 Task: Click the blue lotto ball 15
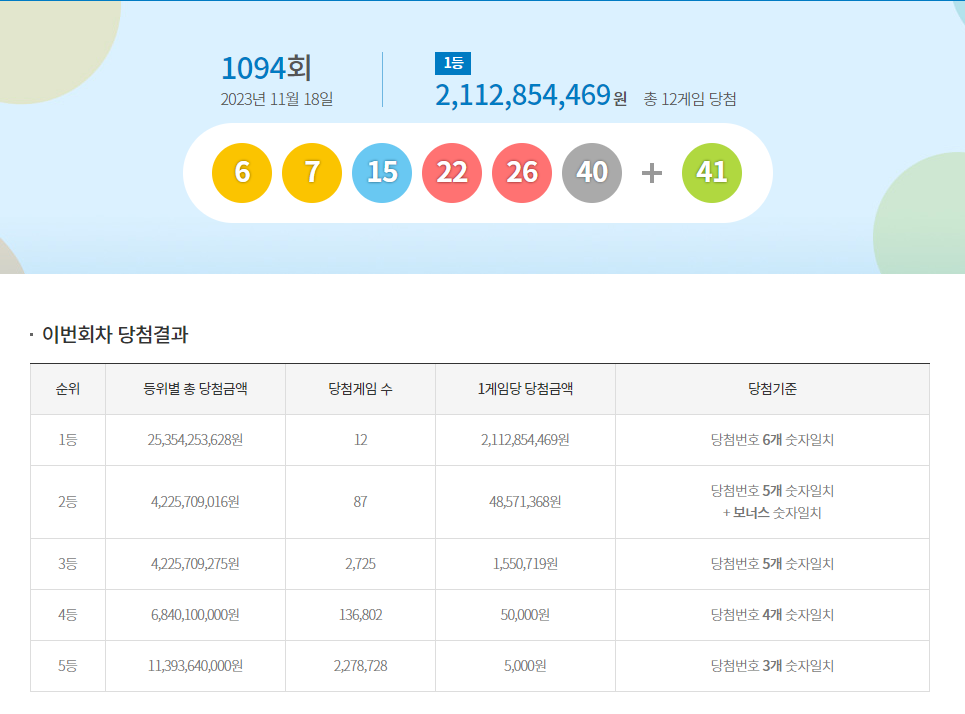click(382, 173)
